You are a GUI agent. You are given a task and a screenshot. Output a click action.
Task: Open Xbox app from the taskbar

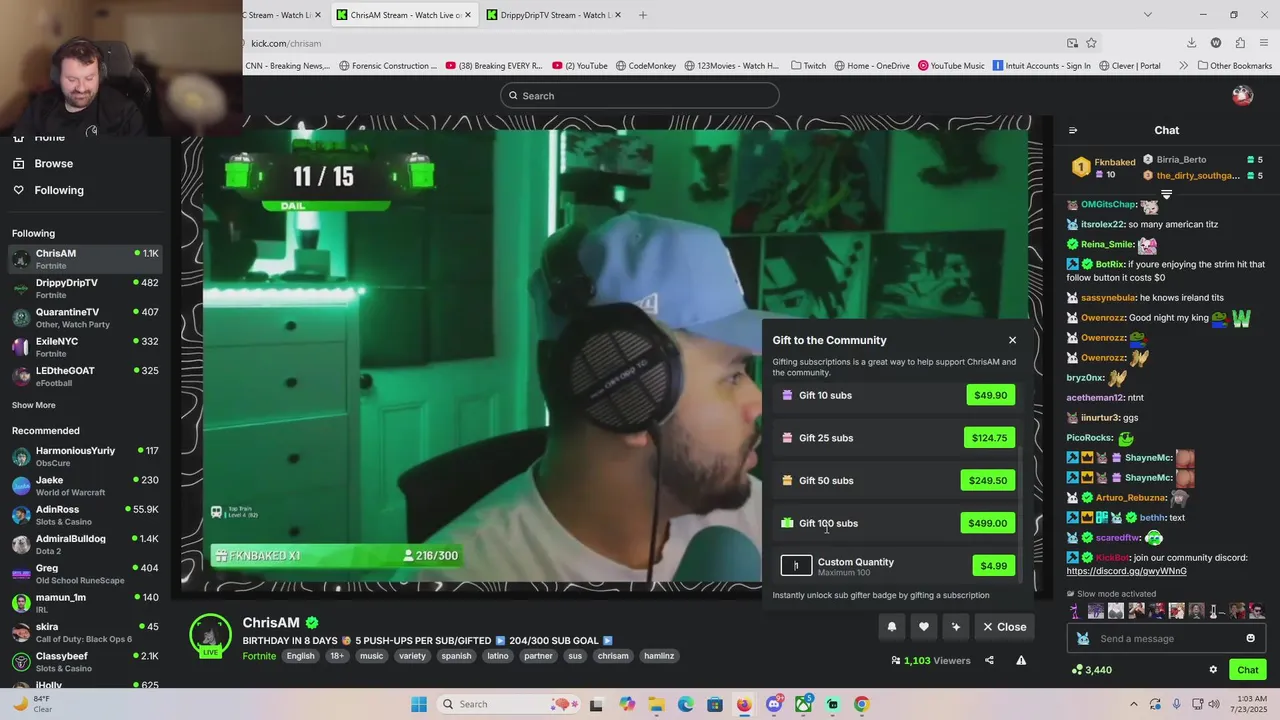803,704
